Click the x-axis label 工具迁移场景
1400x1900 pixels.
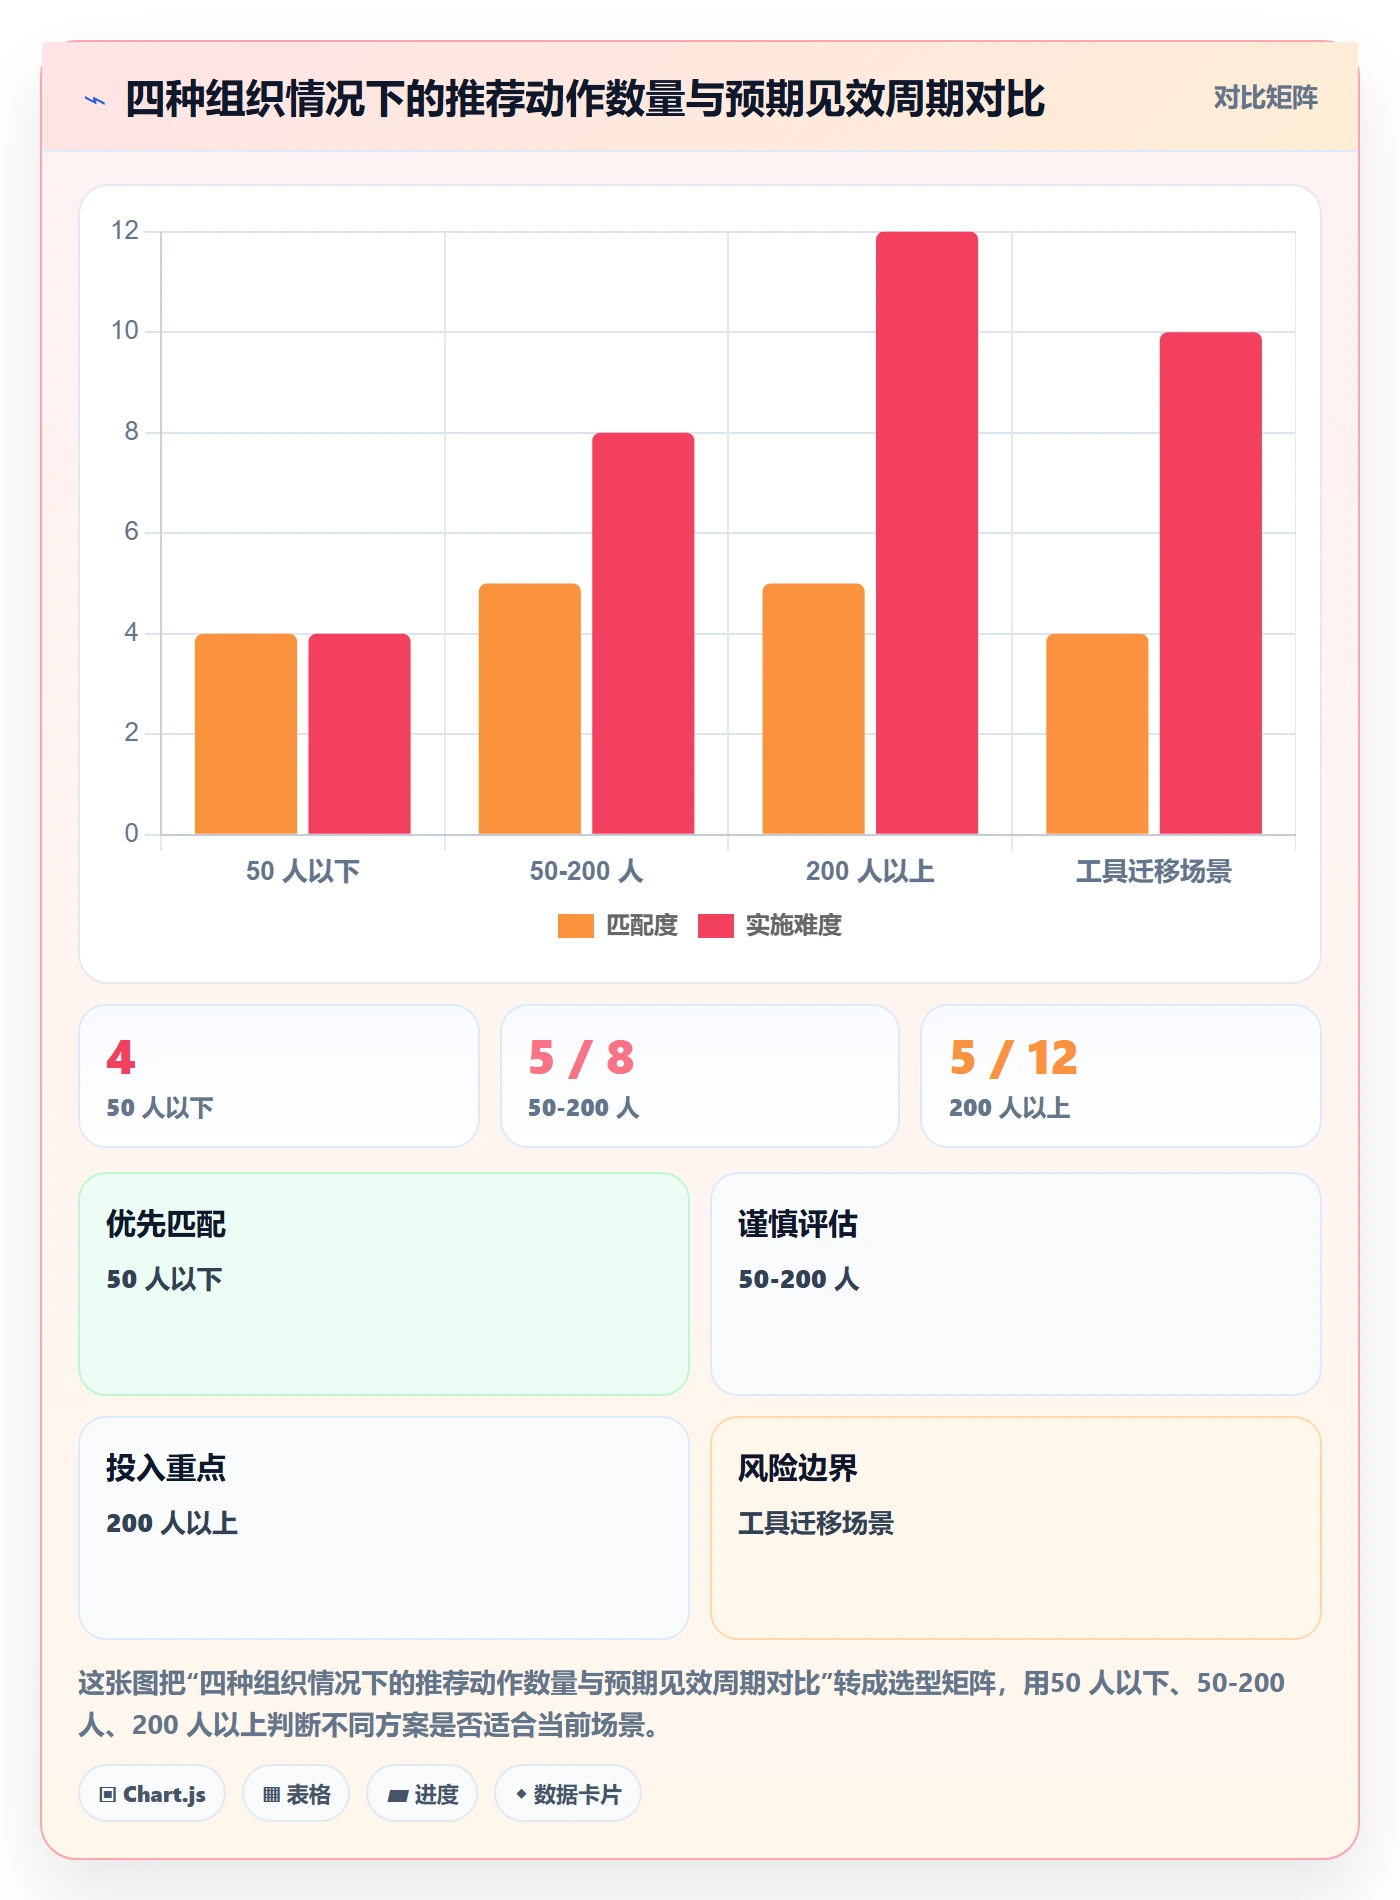1154,871
